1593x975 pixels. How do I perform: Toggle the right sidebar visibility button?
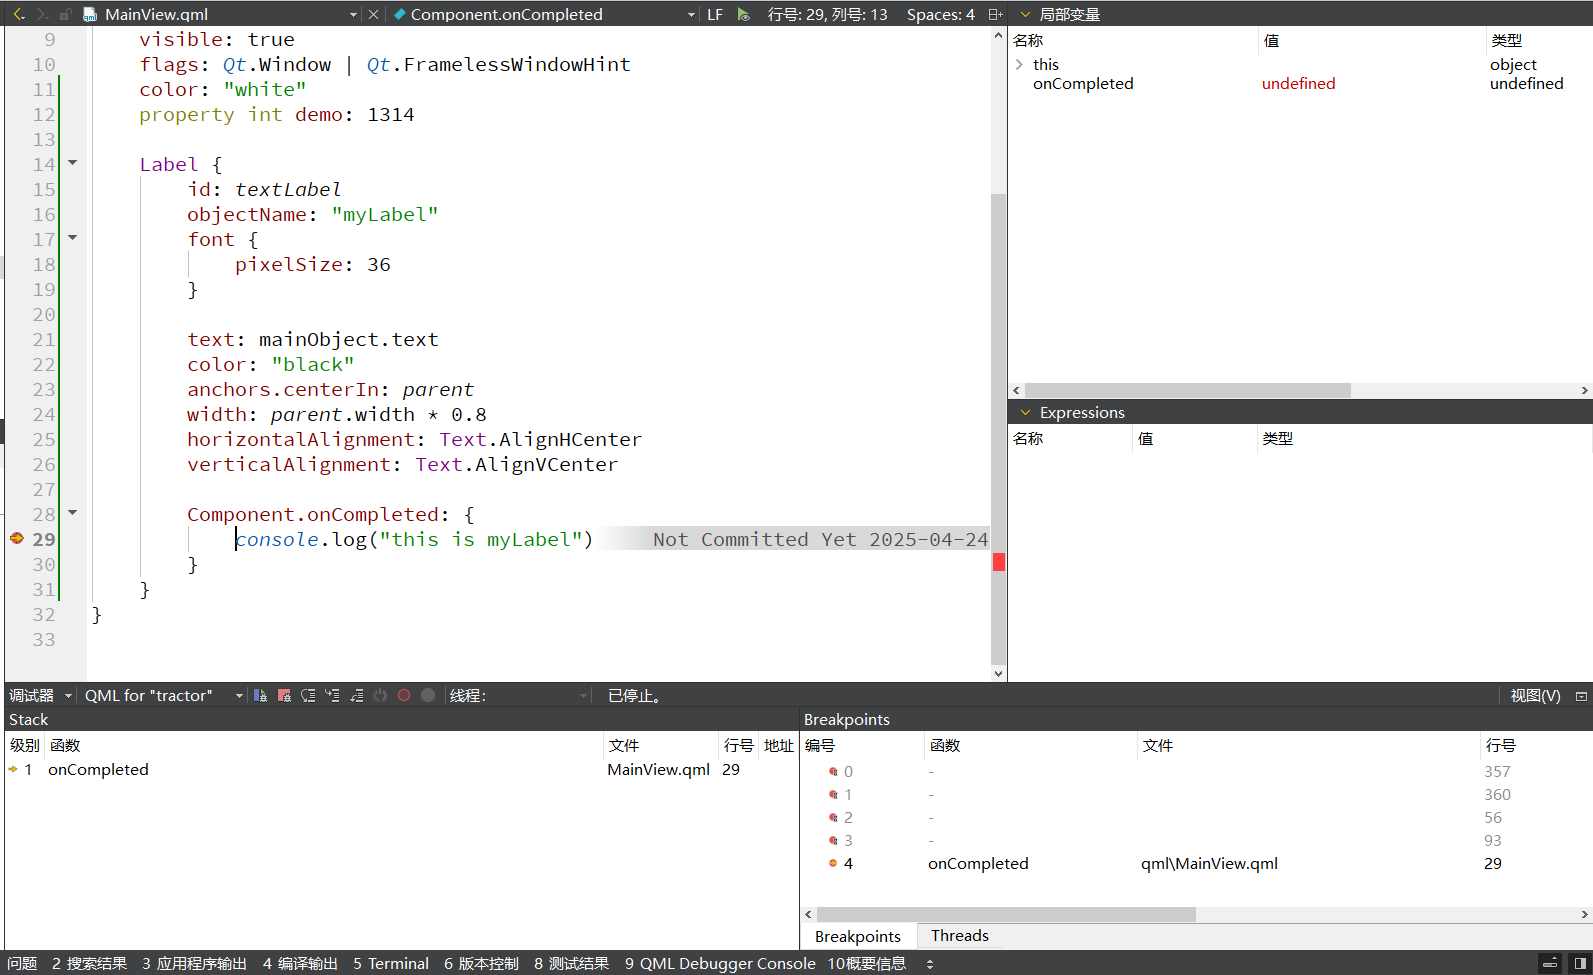pyautogui.click(x=1580, y=964)
